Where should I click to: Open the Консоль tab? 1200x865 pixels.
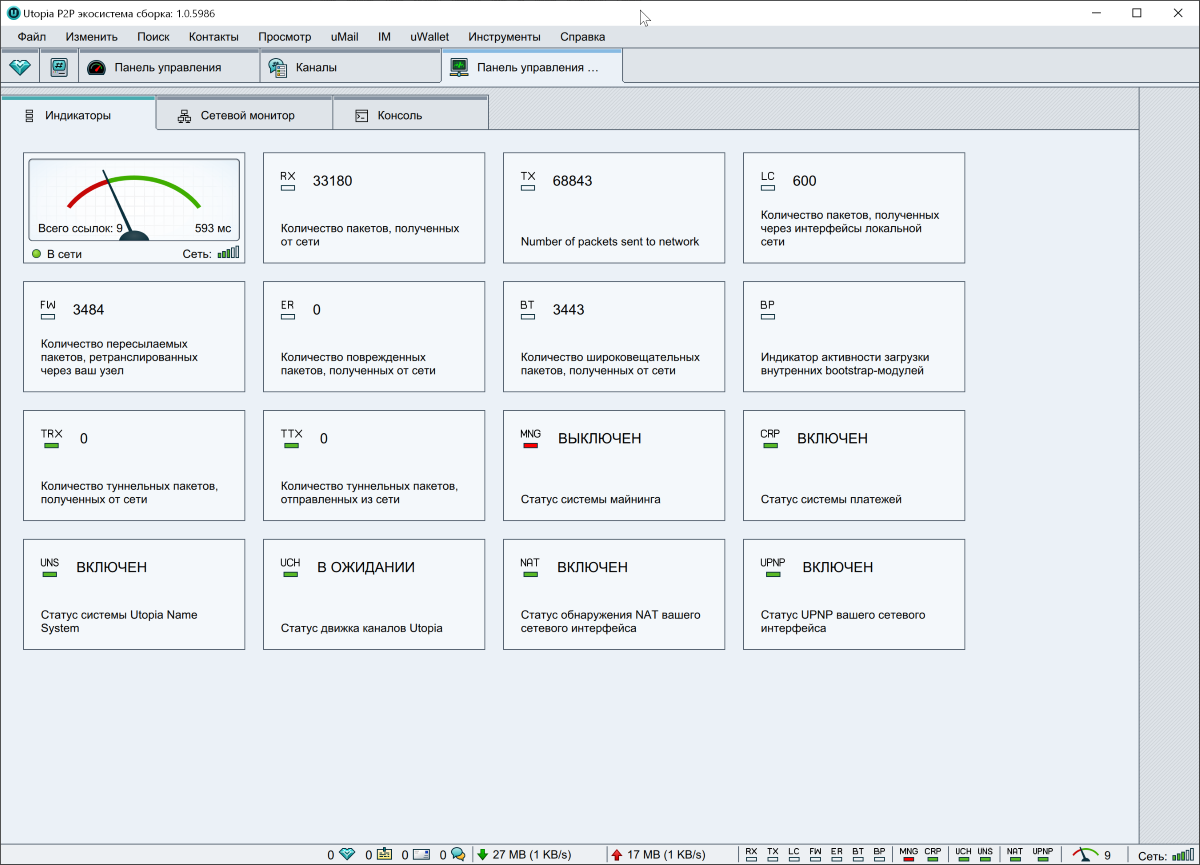pos(411,115)
